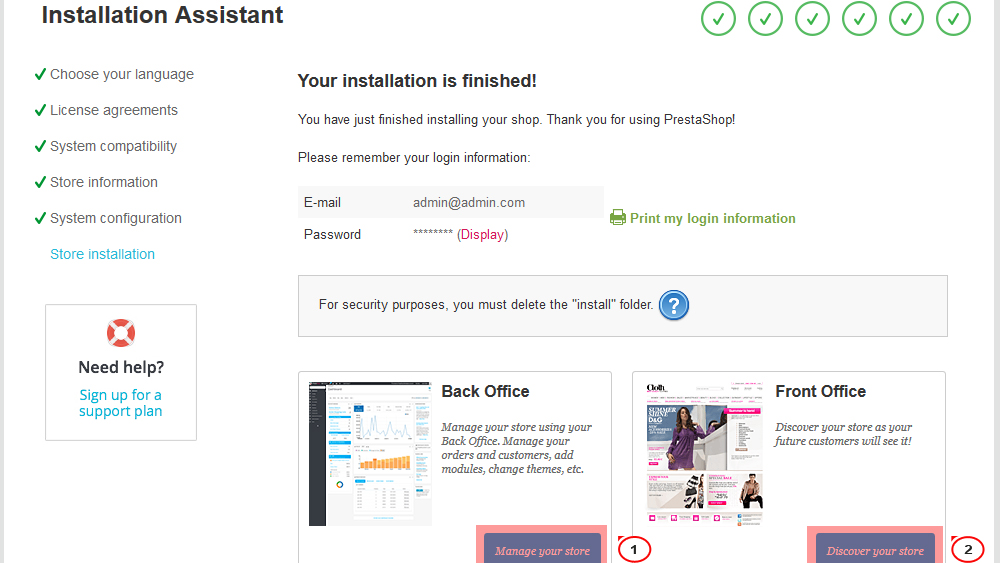Image resolution: width=1000 pixels, height=563 pixels.
Task: Reveal password via the Display link
Action: point(482,235)
